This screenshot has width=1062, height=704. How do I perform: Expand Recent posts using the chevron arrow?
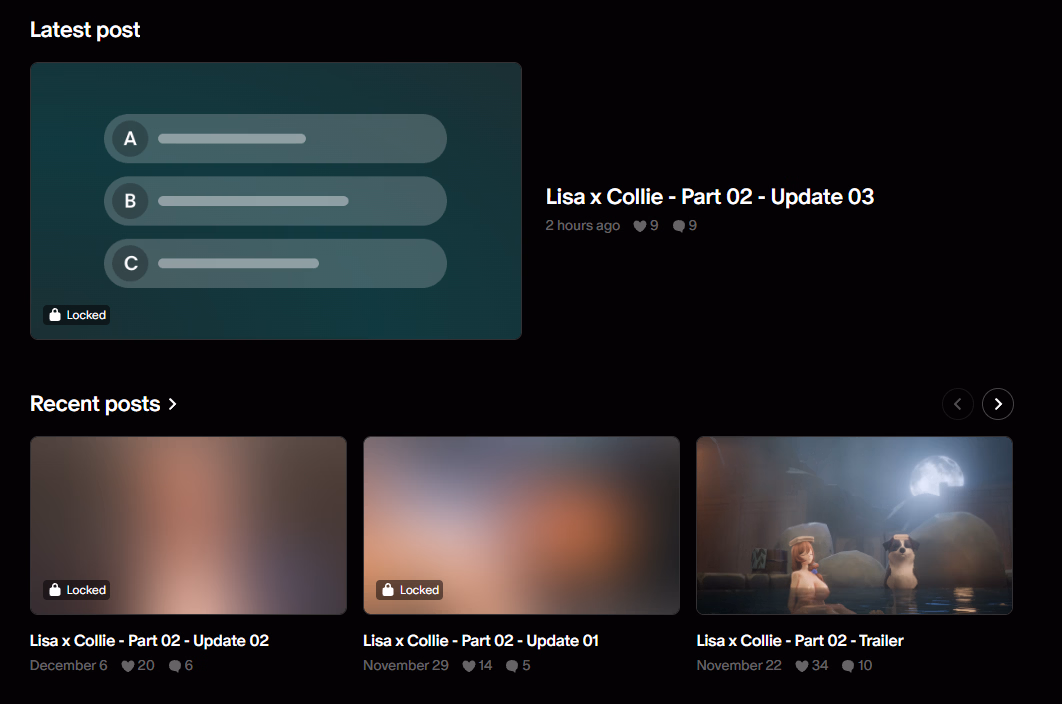point(173,404)
